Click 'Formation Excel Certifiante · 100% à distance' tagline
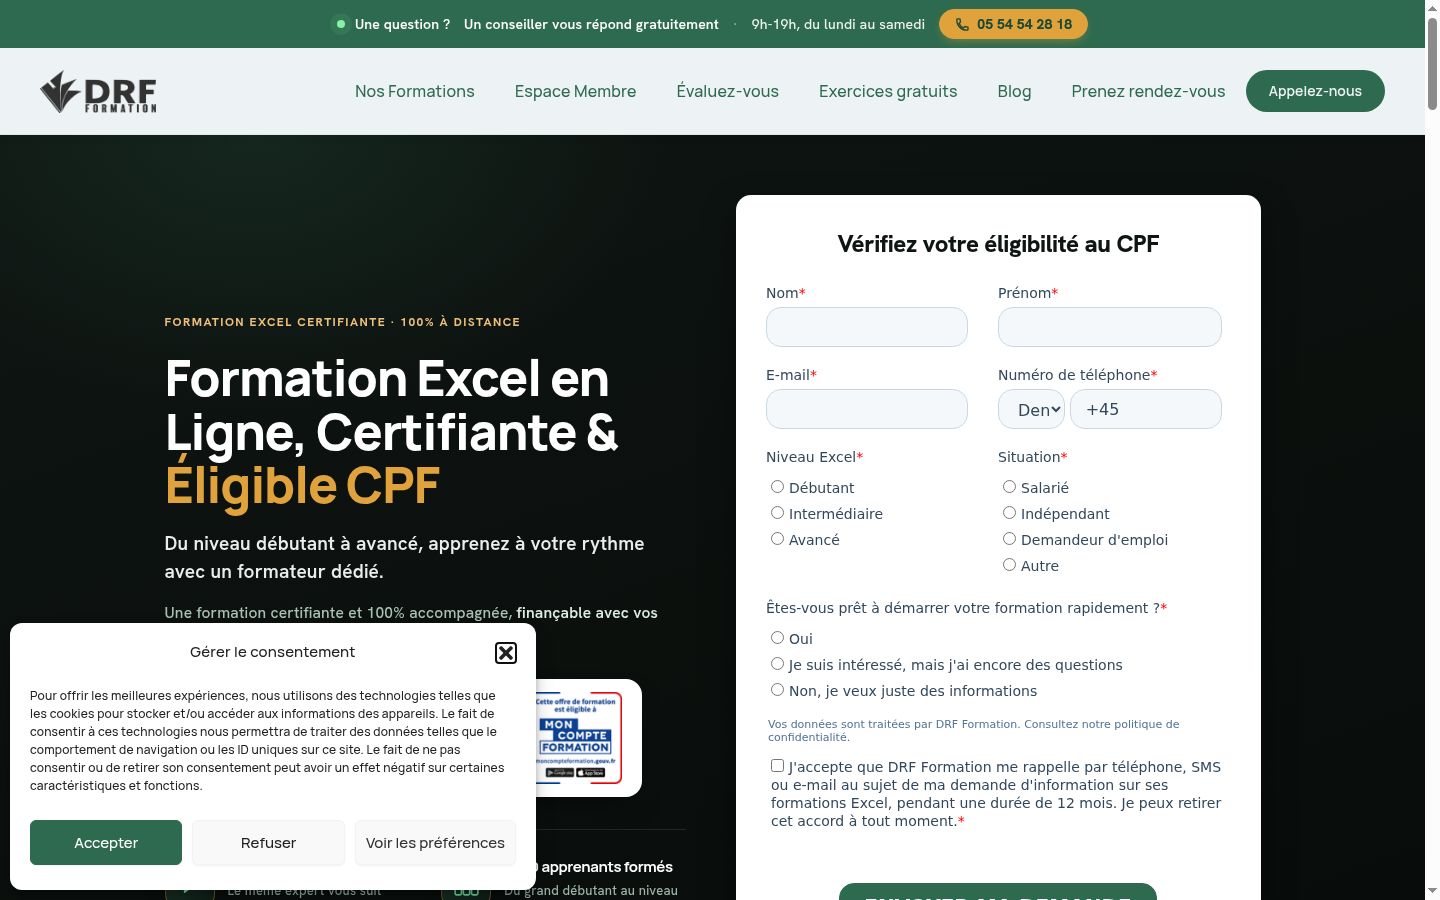 (x=342, y=322)
